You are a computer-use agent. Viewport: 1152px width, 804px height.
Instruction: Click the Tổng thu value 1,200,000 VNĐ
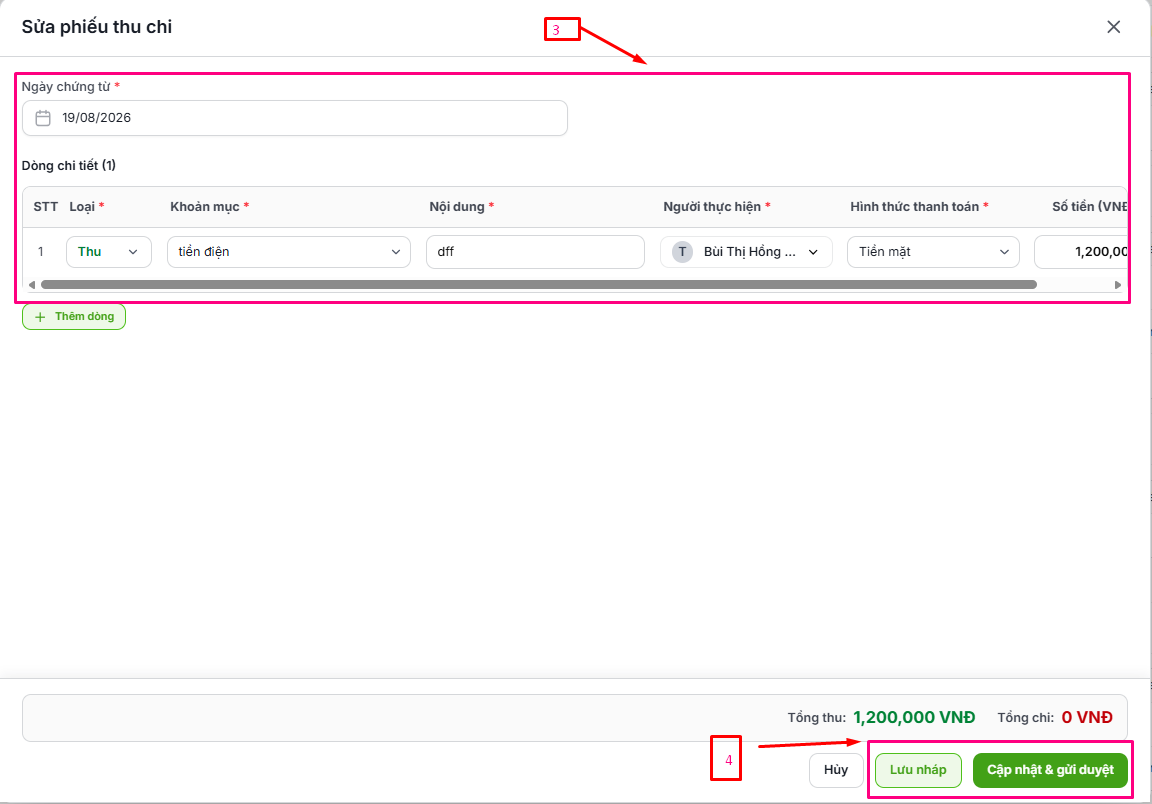pyautogui.click(x=914, y=717)
